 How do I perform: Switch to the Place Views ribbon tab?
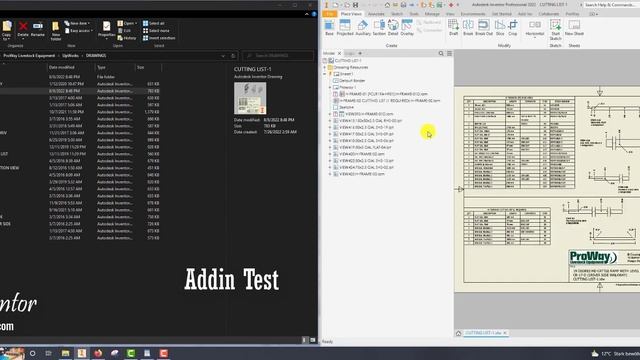coord(351,14)
